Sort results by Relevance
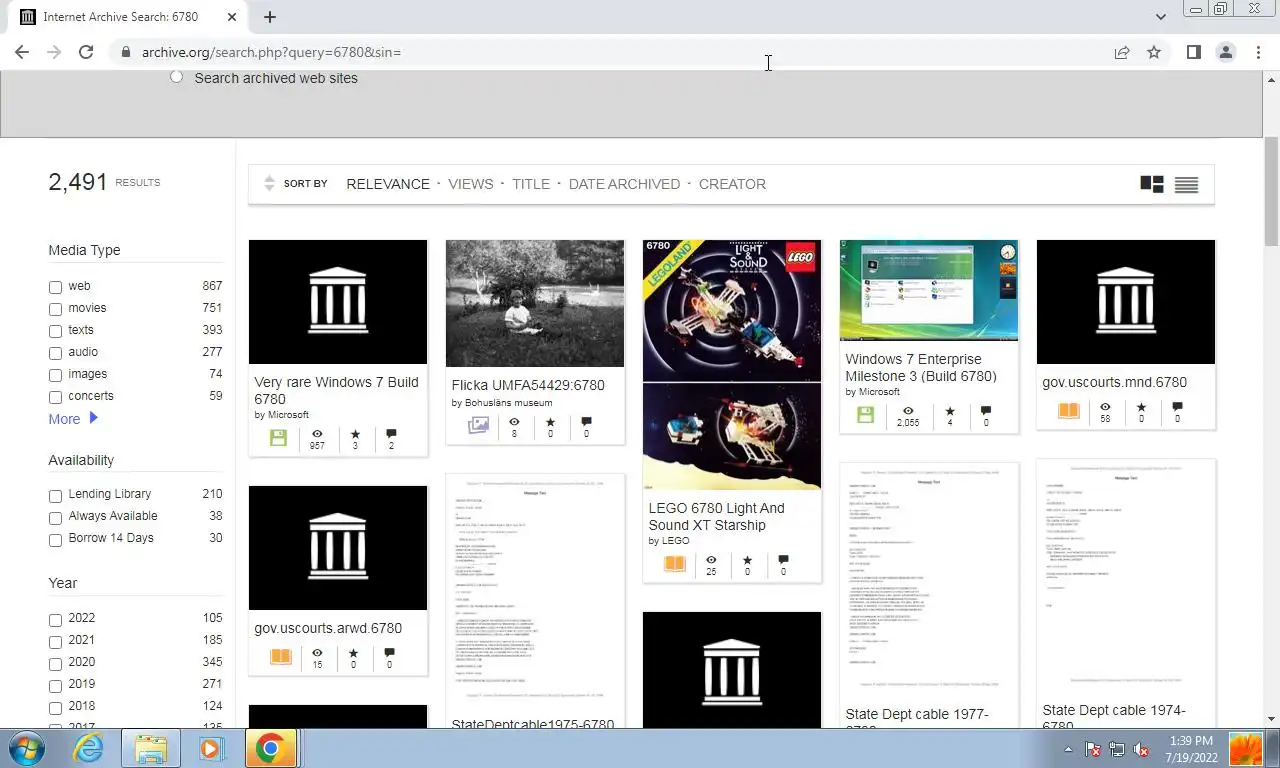The height and width of the screenshot is (768, 1280). [x=388, y=184]
